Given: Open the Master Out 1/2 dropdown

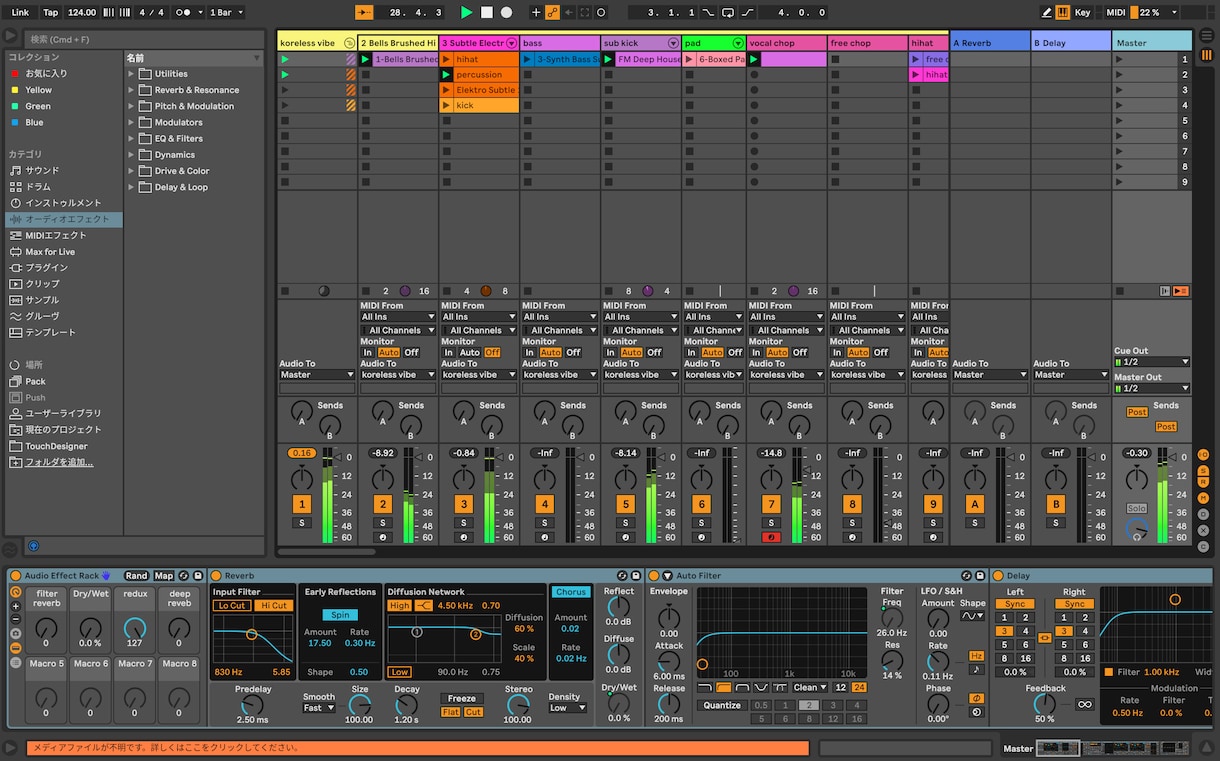Looking at the screenshot, I should 1152,388.
